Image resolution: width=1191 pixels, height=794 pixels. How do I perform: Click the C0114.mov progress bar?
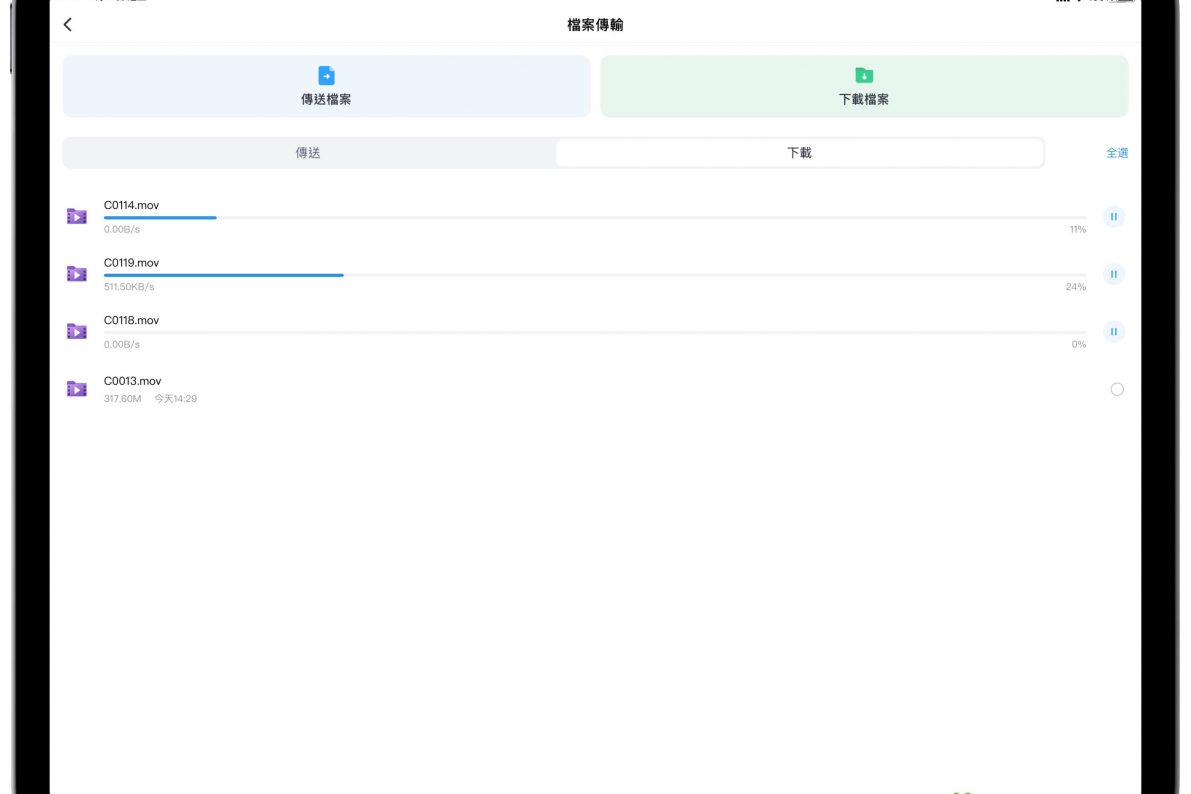click(594, 218)
